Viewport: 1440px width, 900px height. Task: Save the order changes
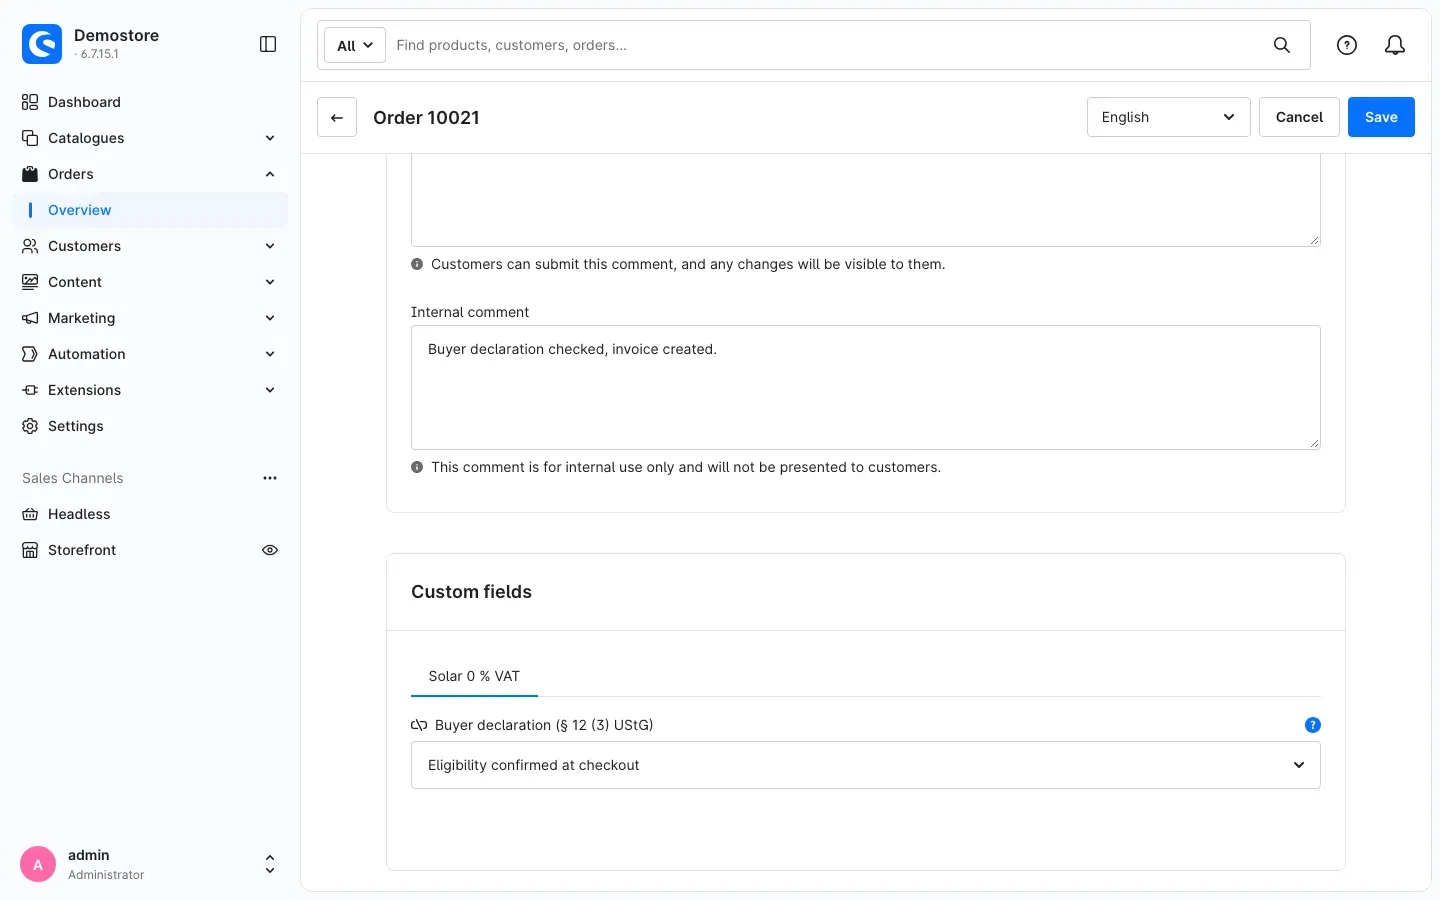pos(1381,117)
